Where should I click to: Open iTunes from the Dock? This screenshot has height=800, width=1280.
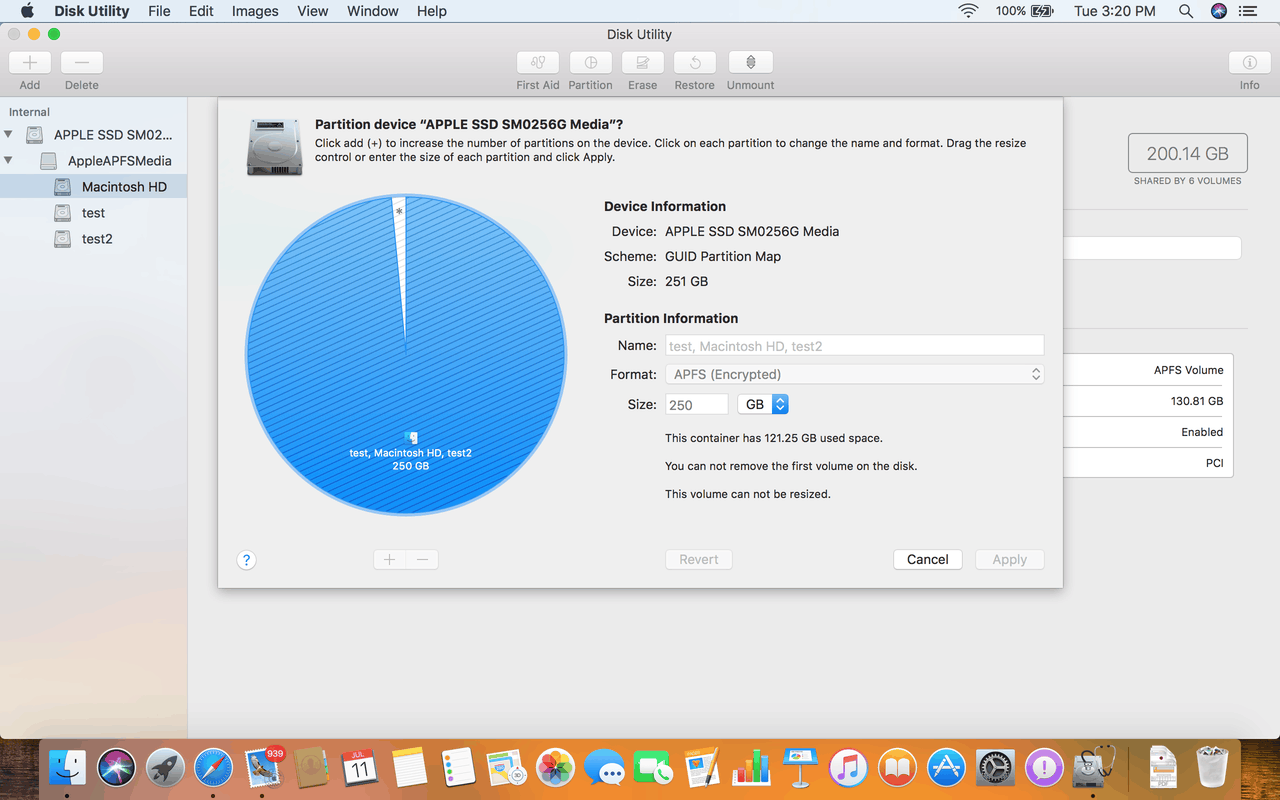pos(849,768)
